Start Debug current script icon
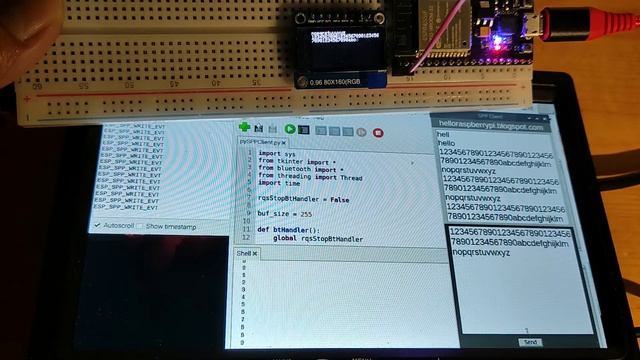 [303, 130]
